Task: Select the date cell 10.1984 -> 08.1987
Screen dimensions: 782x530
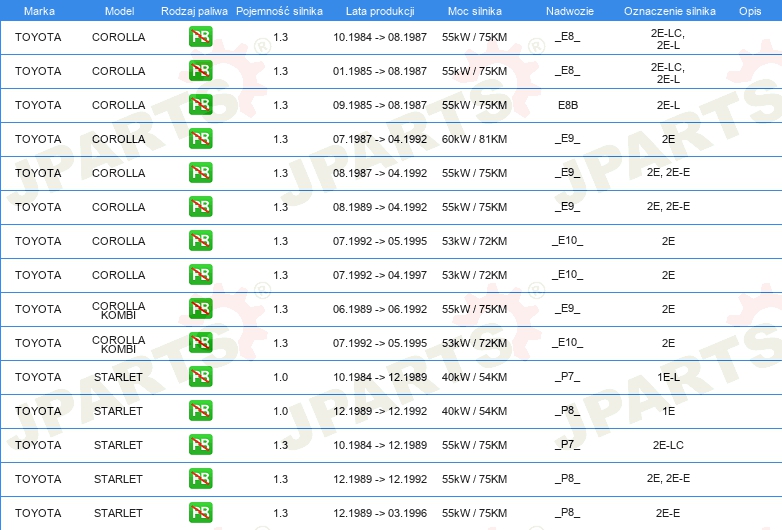Action: [x=380, y=37]
